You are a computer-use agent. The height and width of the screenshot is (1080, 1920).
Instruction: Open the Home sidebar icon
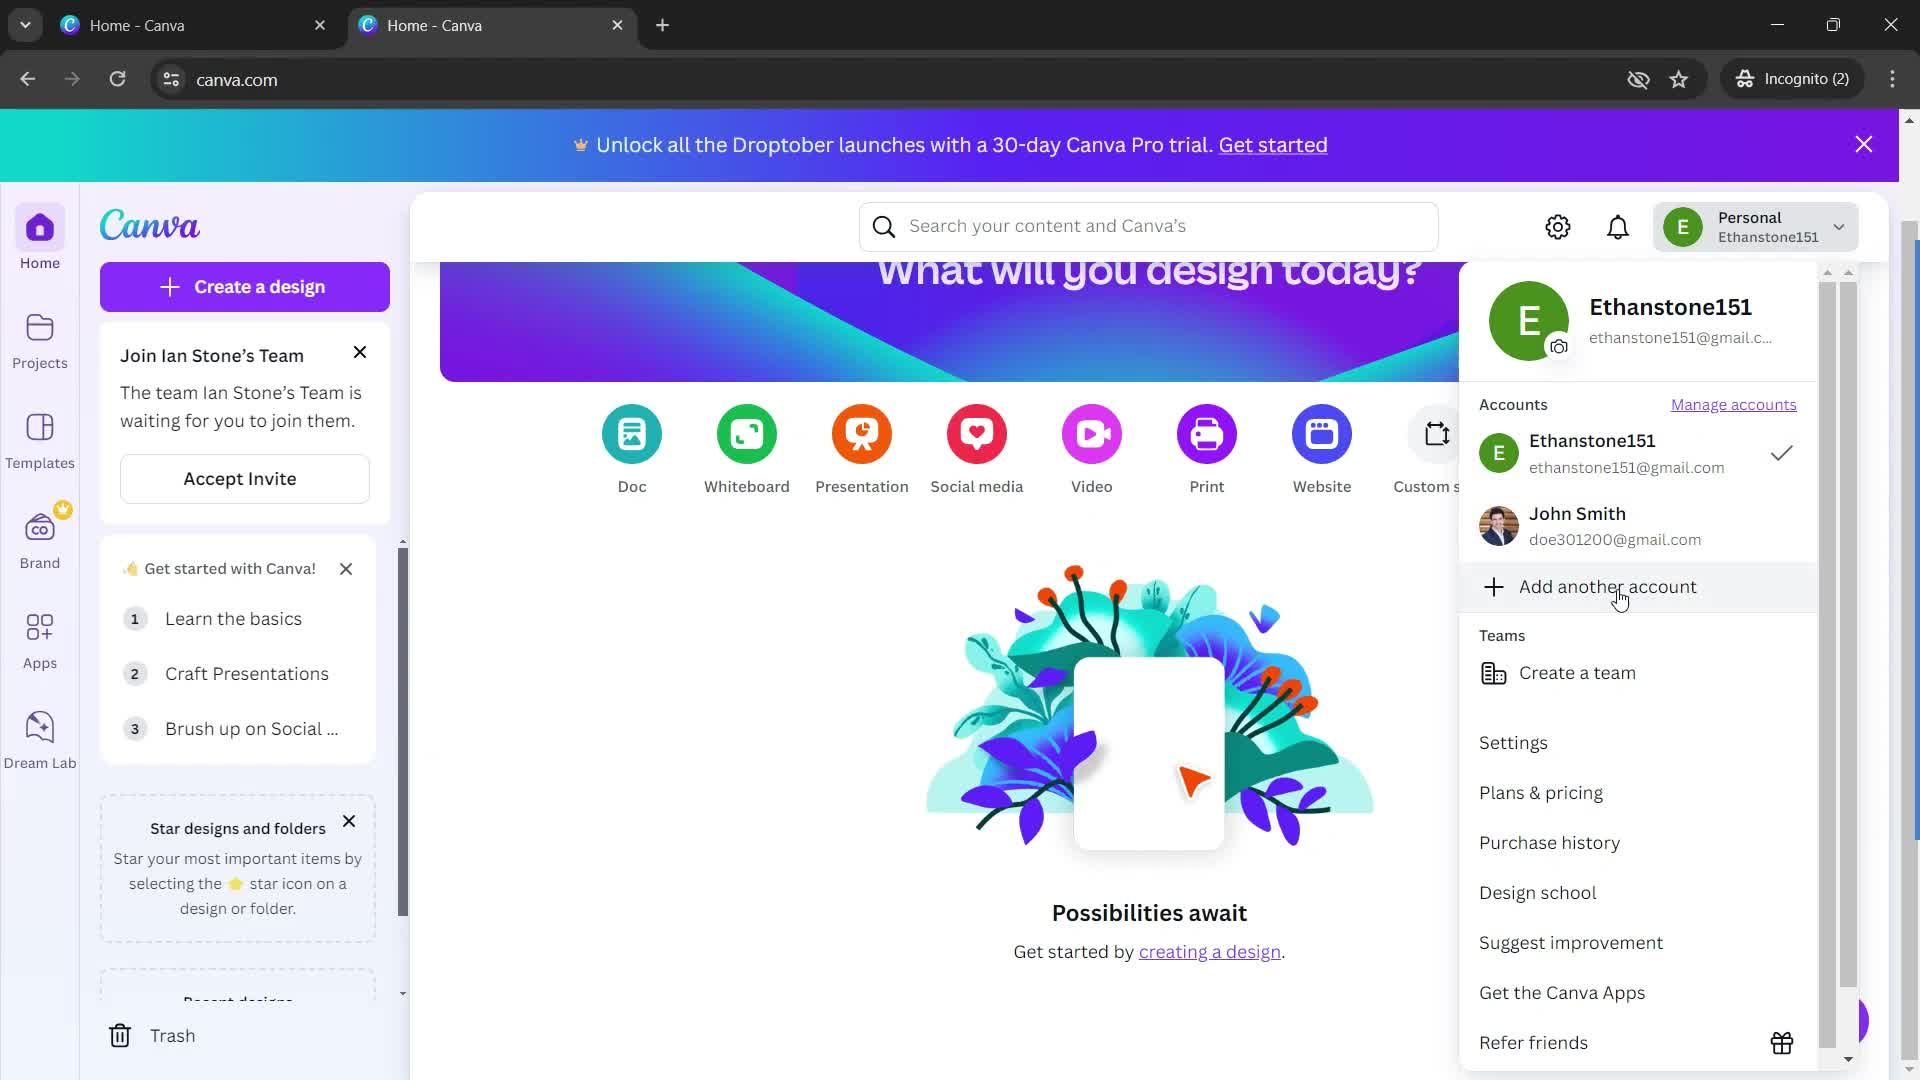40,228
